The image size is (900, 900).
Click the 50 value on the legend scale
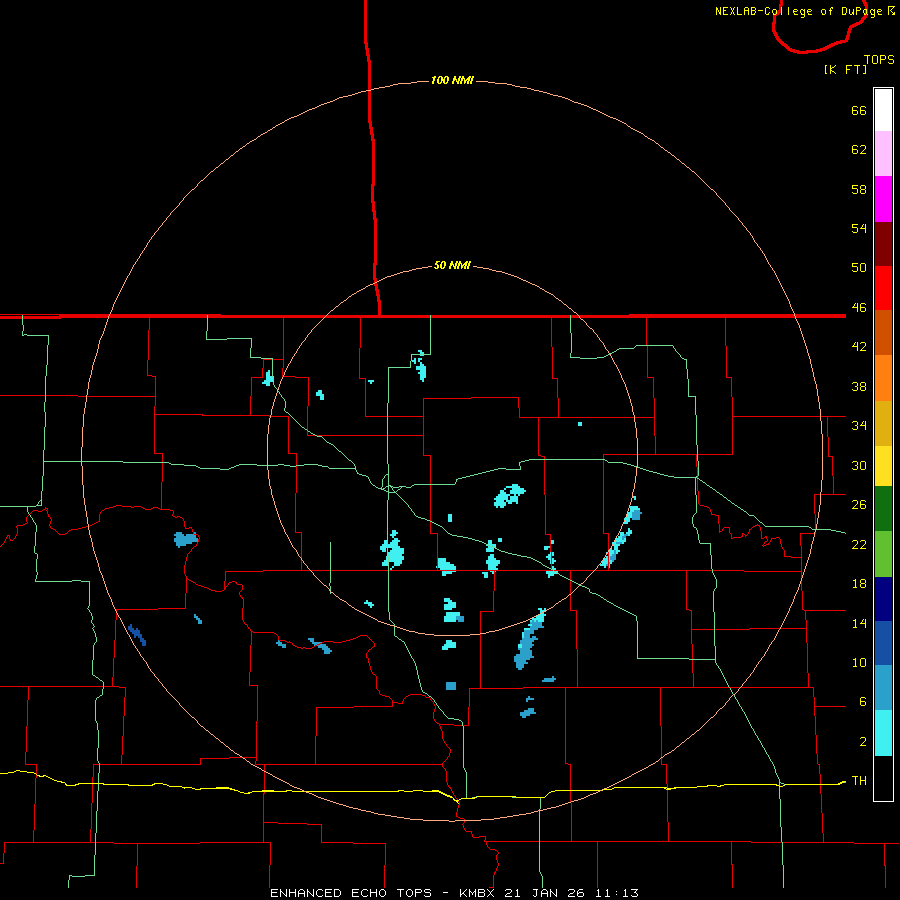click(x=859, y=268)
